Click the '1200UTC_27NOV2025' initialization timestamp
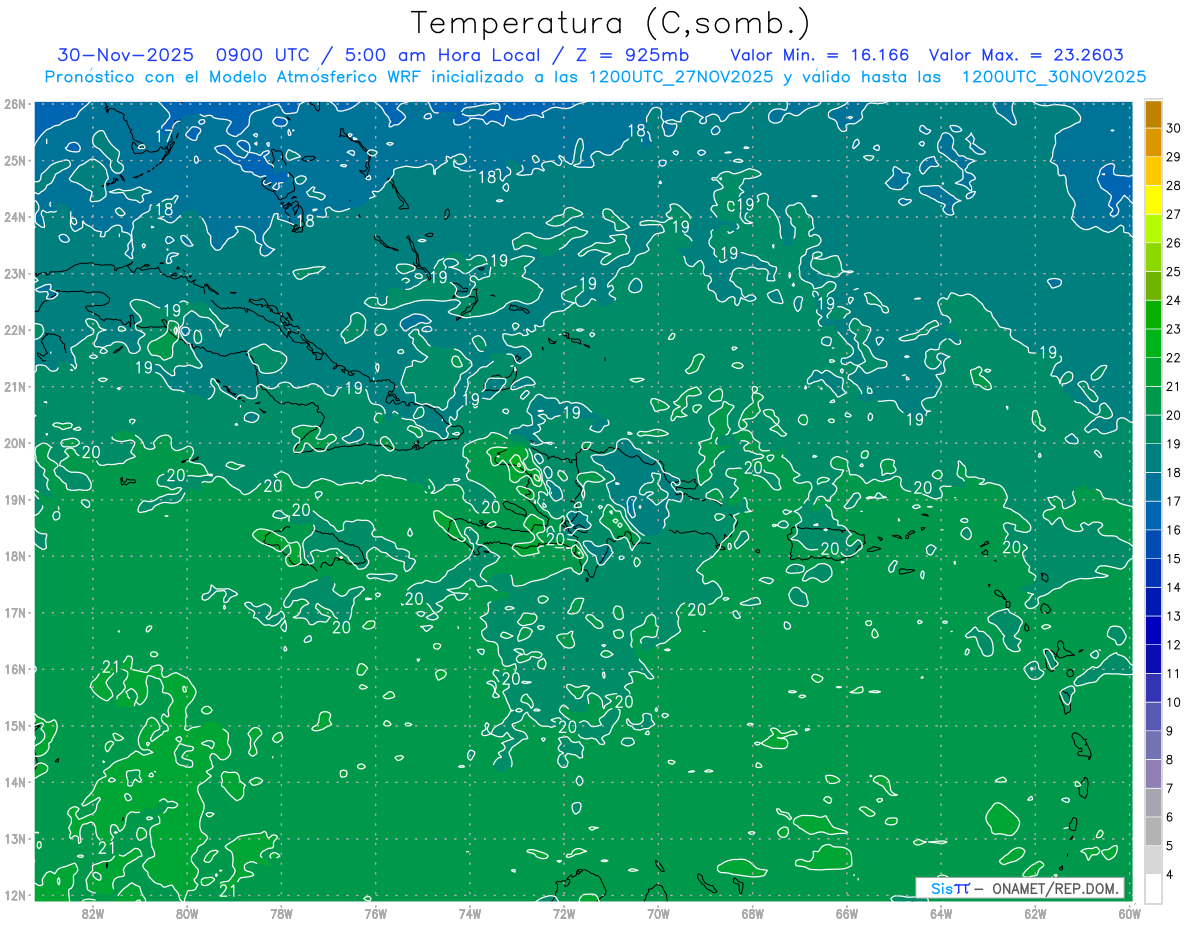This screenshot has height=927, width=1200. click(683, 77)
